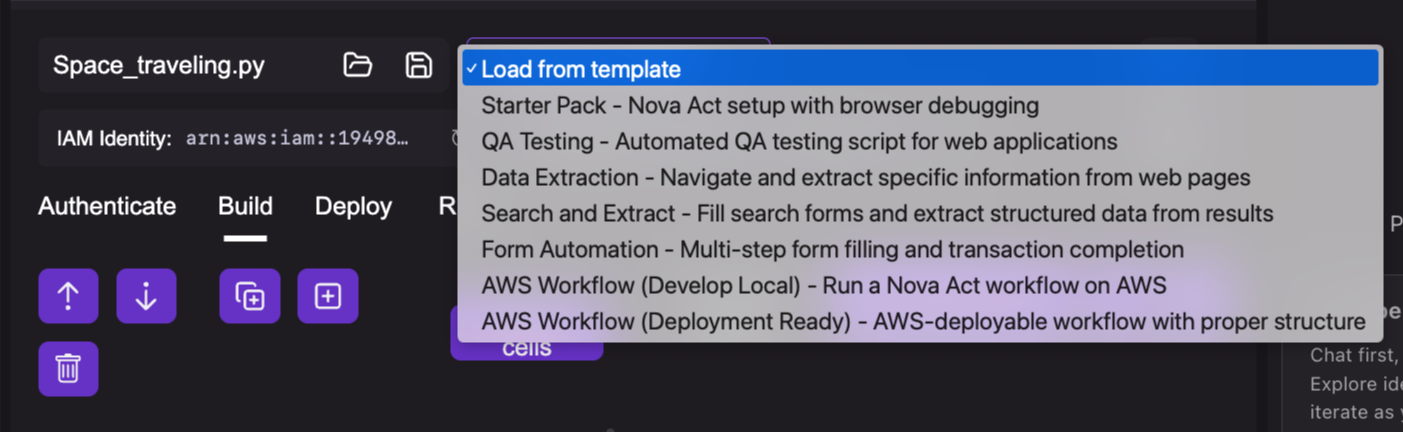Screen dimensions: 1403x432
Task: Select the Form Automation template
Action: click(x=832, y=249)
